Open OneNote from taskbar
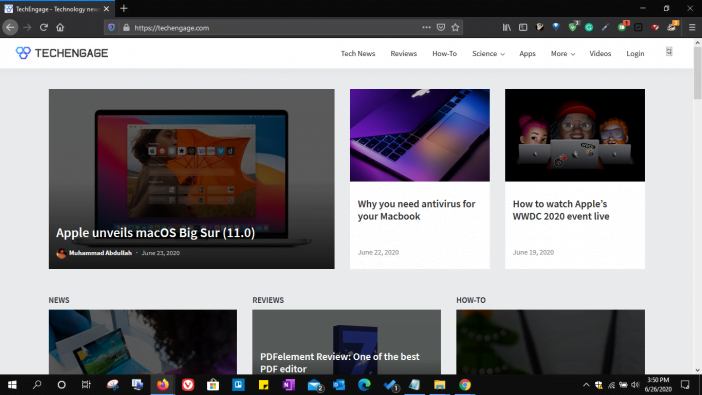The width and height of the screenshot is (702, 395). click(x=289, y=385)
